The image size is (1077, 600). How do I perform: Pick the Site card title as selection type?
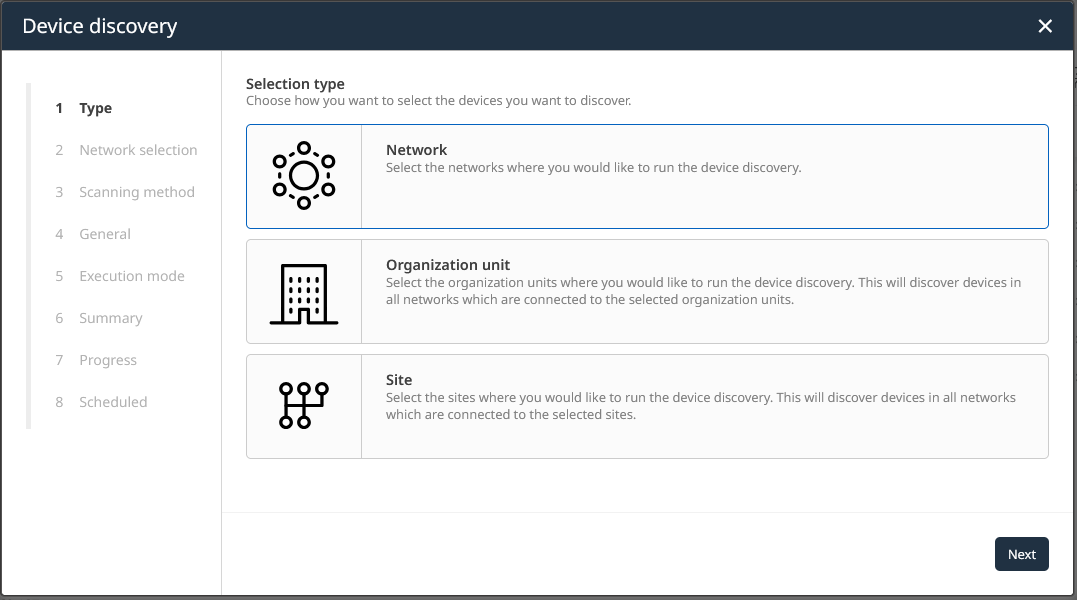tap(399, 380)
